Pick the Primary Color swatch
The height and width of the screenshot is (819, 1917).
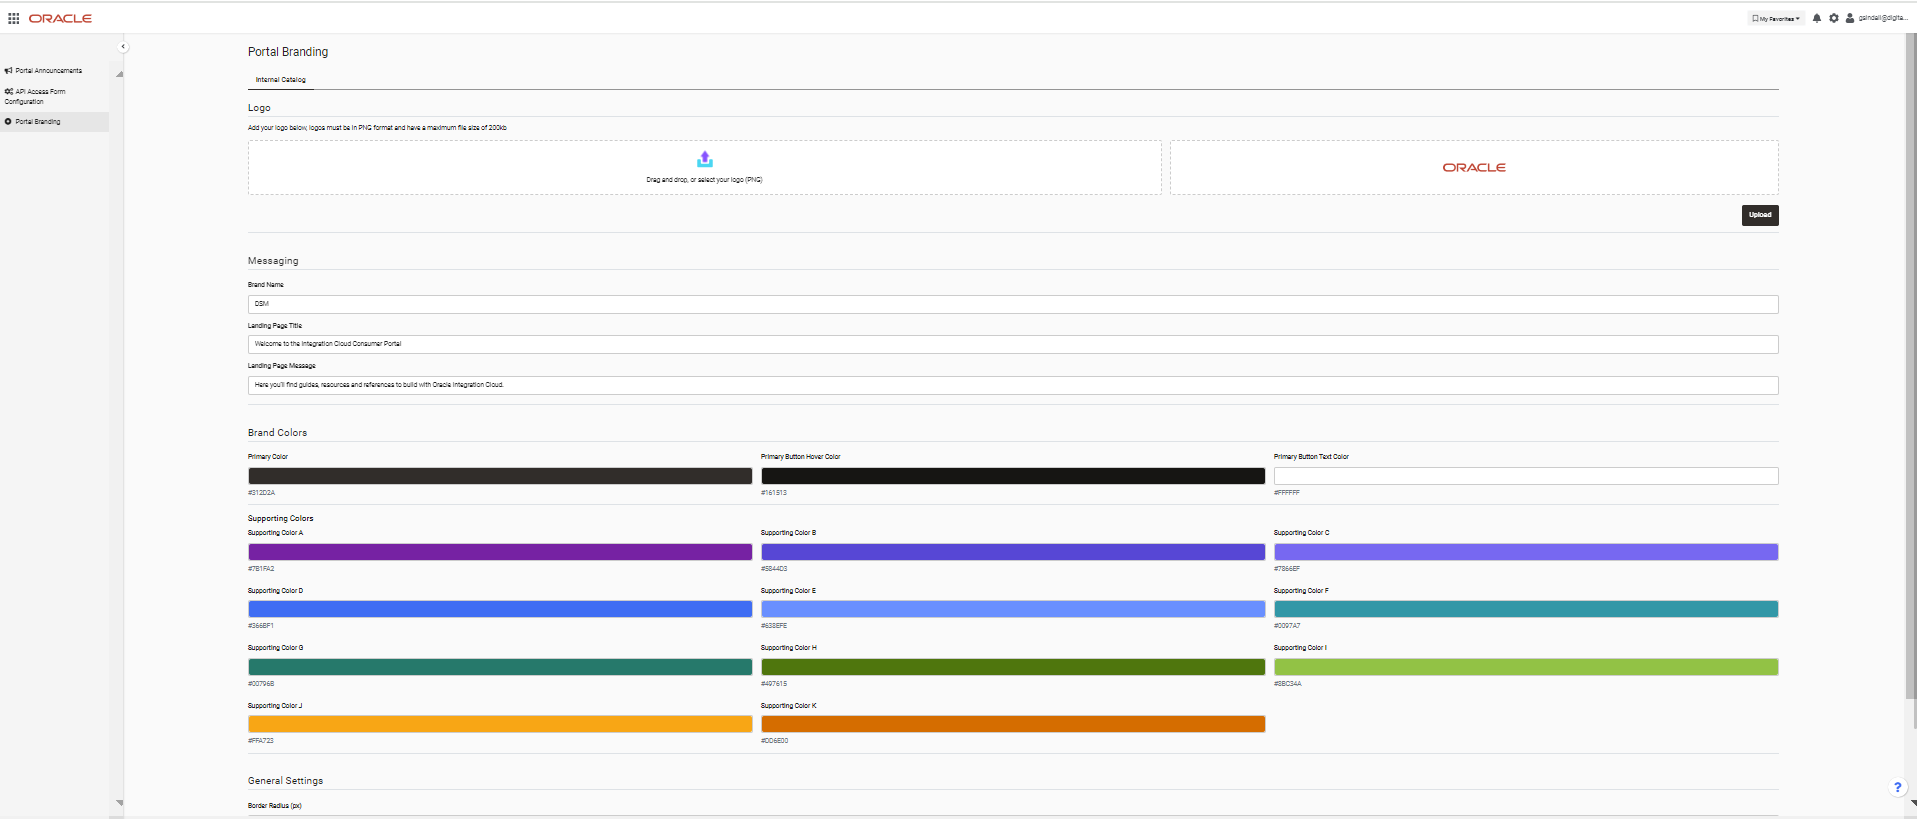[500, 476]
